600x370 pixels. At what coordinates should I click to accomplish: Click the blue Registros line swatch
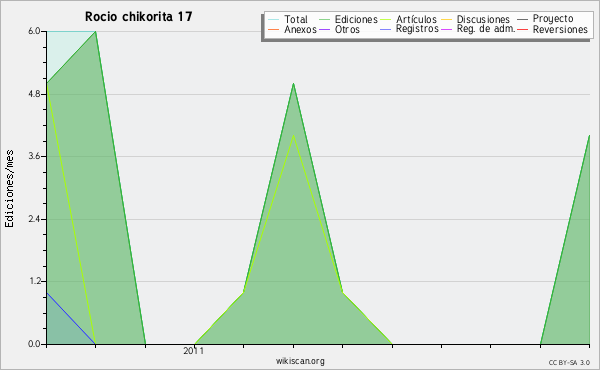386,29
